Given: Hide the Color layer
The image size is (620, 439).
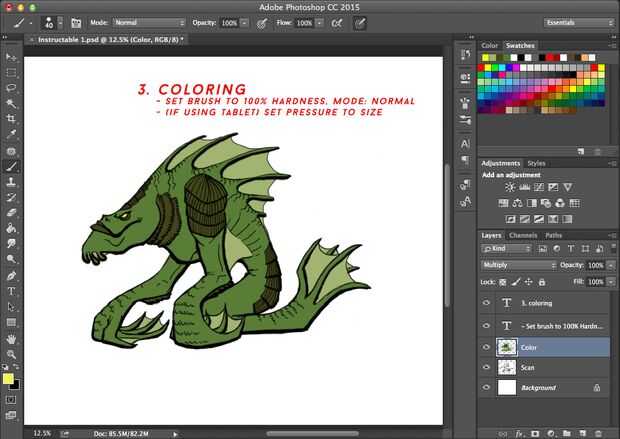Looking at the screenshot, I should pyautogui.click(x=487, y=347).
